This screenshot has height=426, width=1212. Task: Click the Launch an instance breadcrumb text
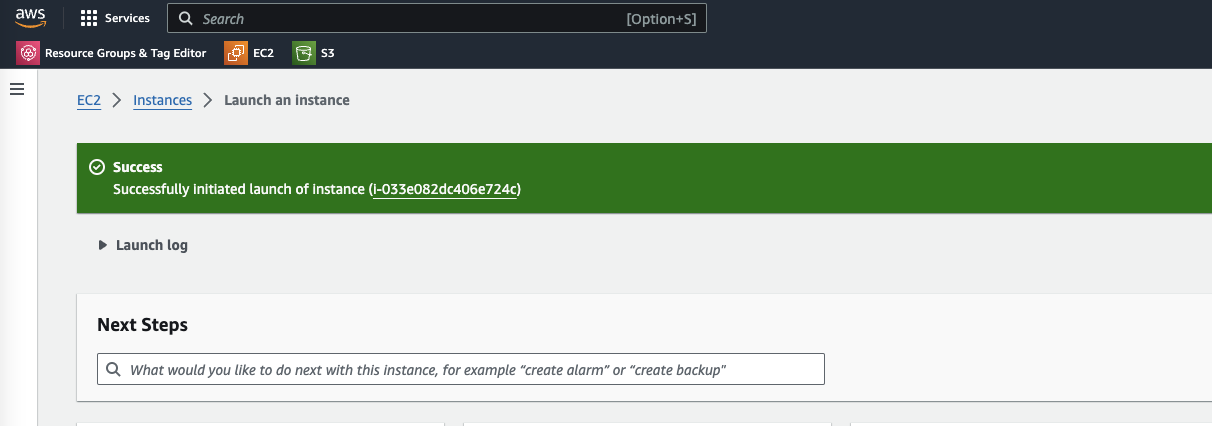click(x=287, y=100)
